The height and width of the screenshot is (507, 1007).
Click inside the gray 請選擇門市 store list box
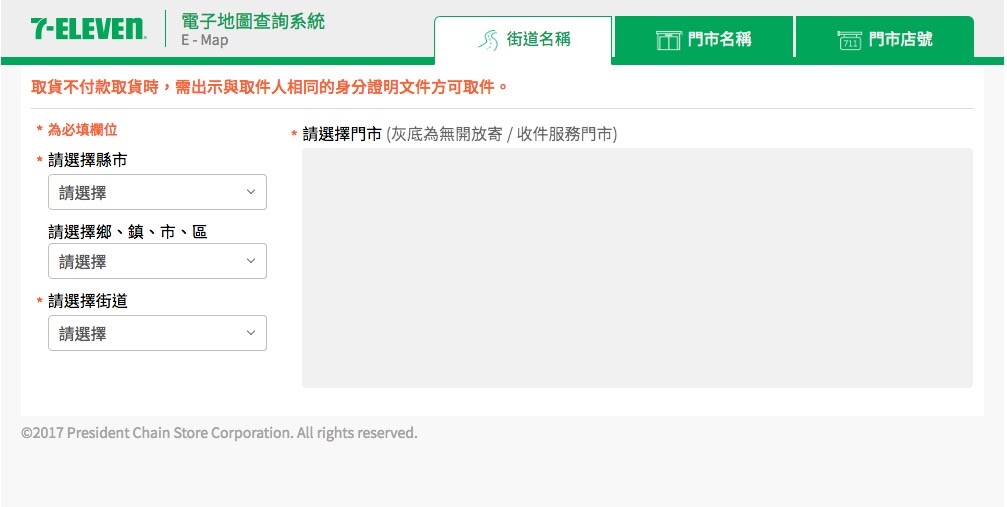[x=637, y=268]
